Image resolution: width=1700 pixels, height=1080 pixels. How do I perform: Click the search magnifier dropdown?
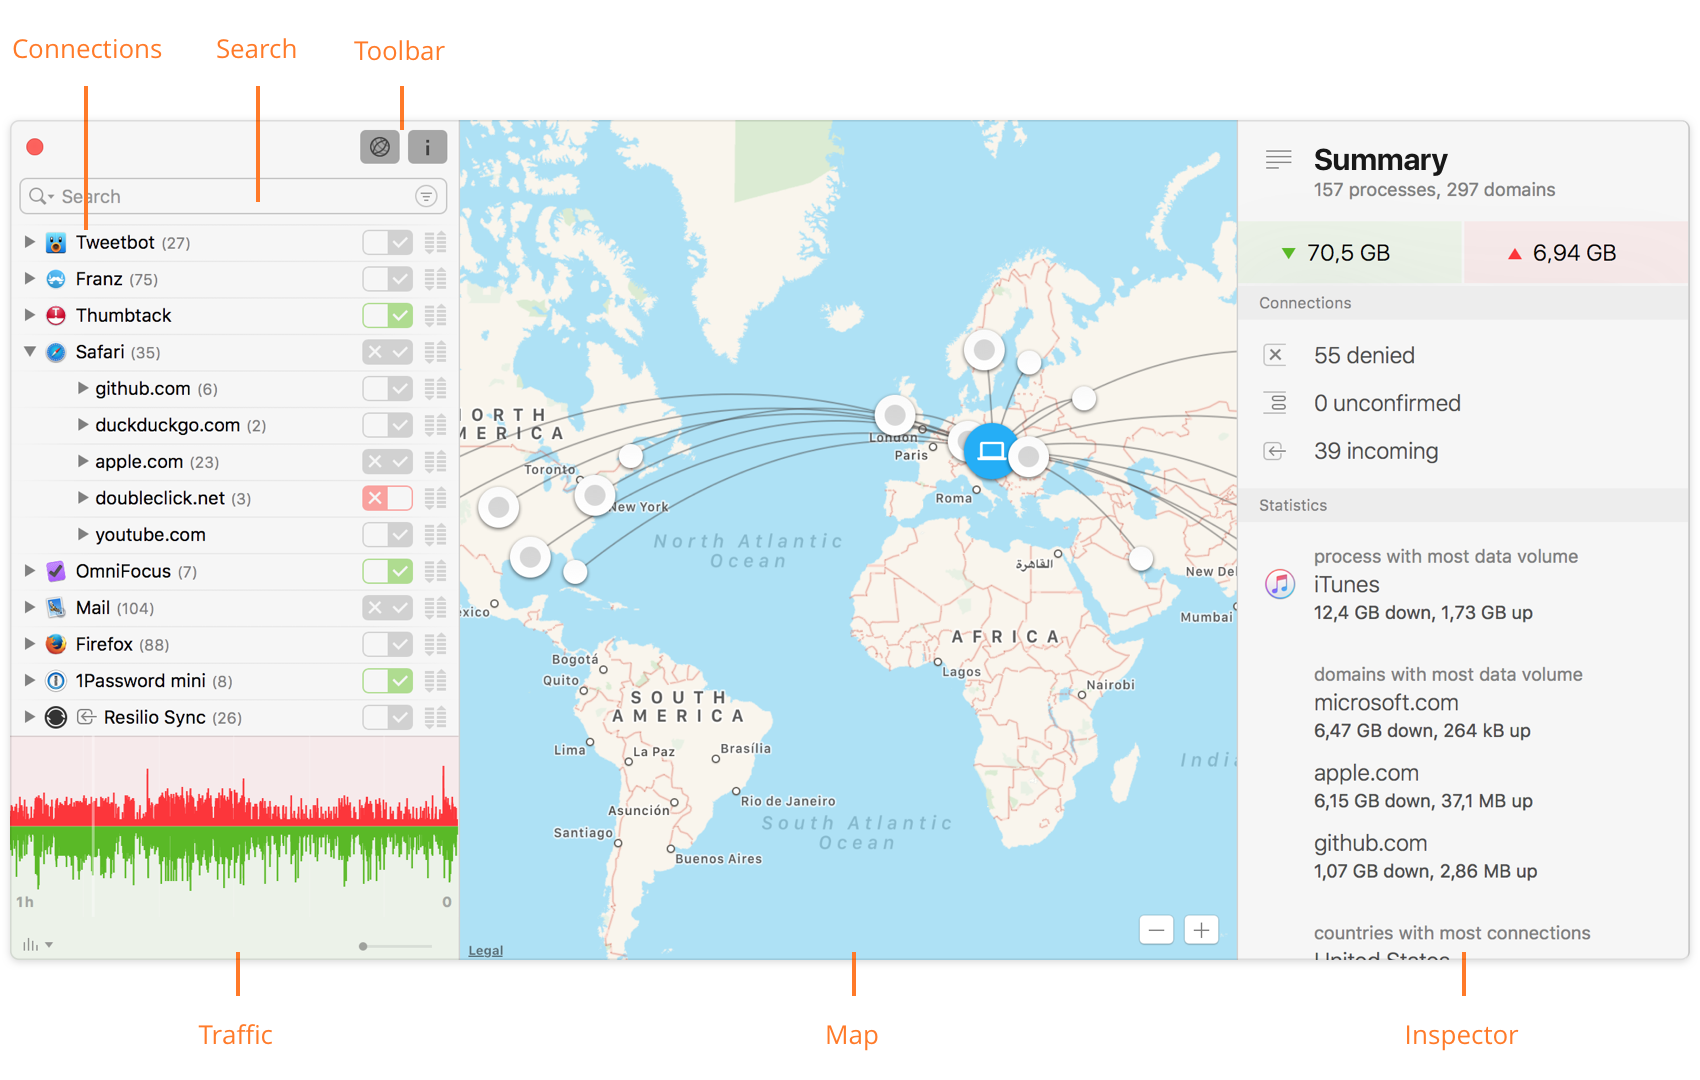click(x=41, y=196)
